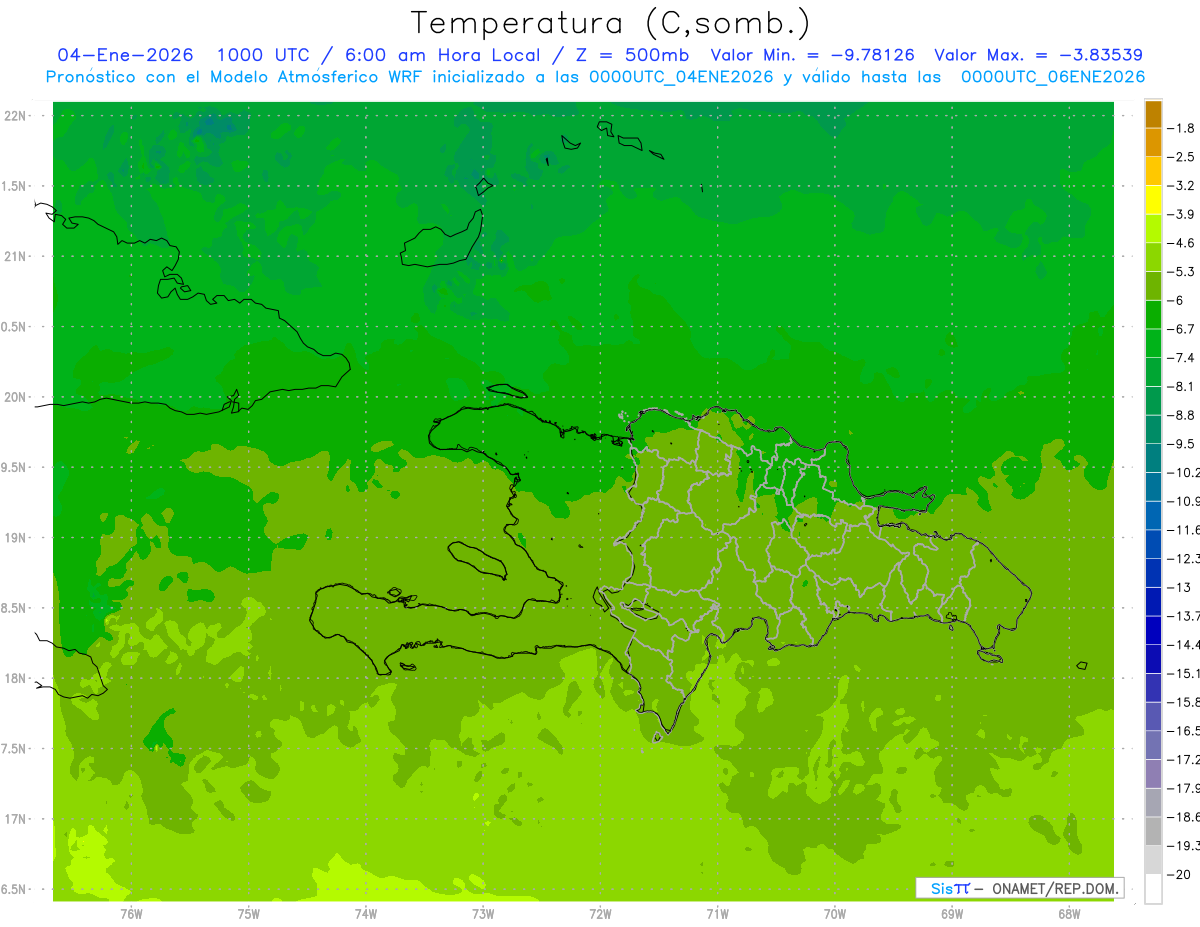
Task: Click the topmost brown-orange color bar swatch
Action: (1153, 114)
